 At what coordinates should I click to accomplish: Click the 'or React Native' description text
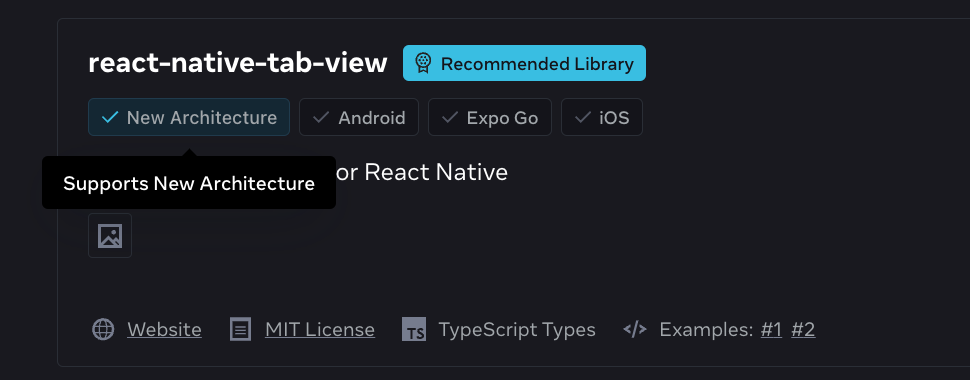click(421, 171)
